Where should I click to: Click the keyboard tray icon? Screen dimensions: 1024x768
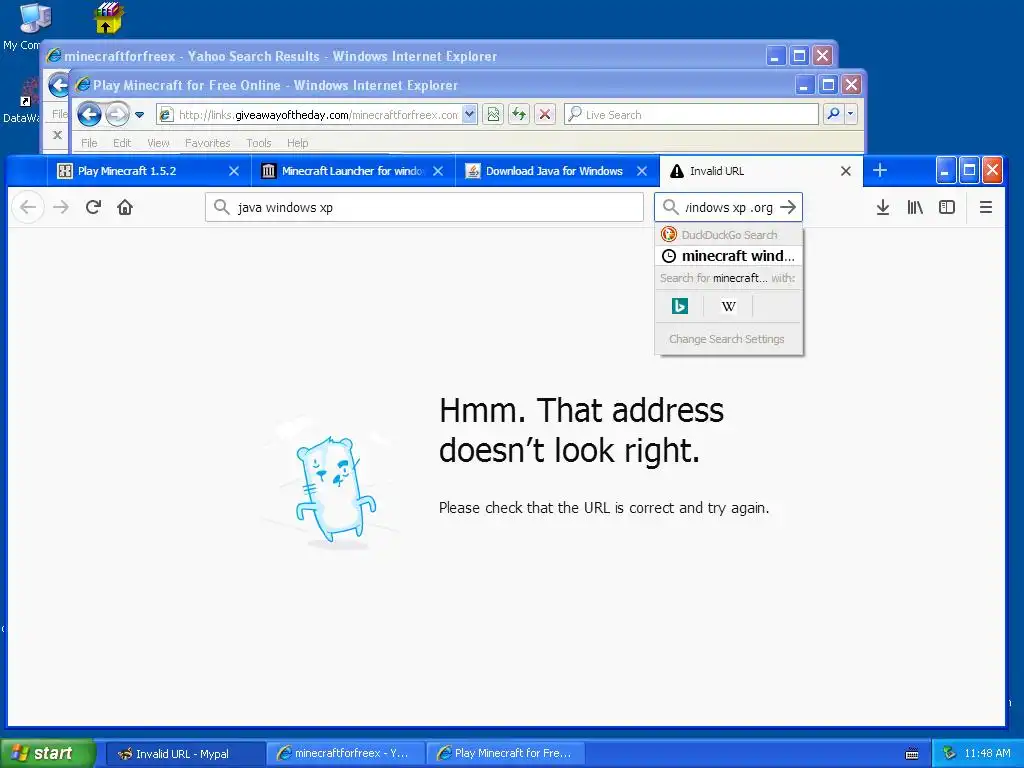(912, 754)
